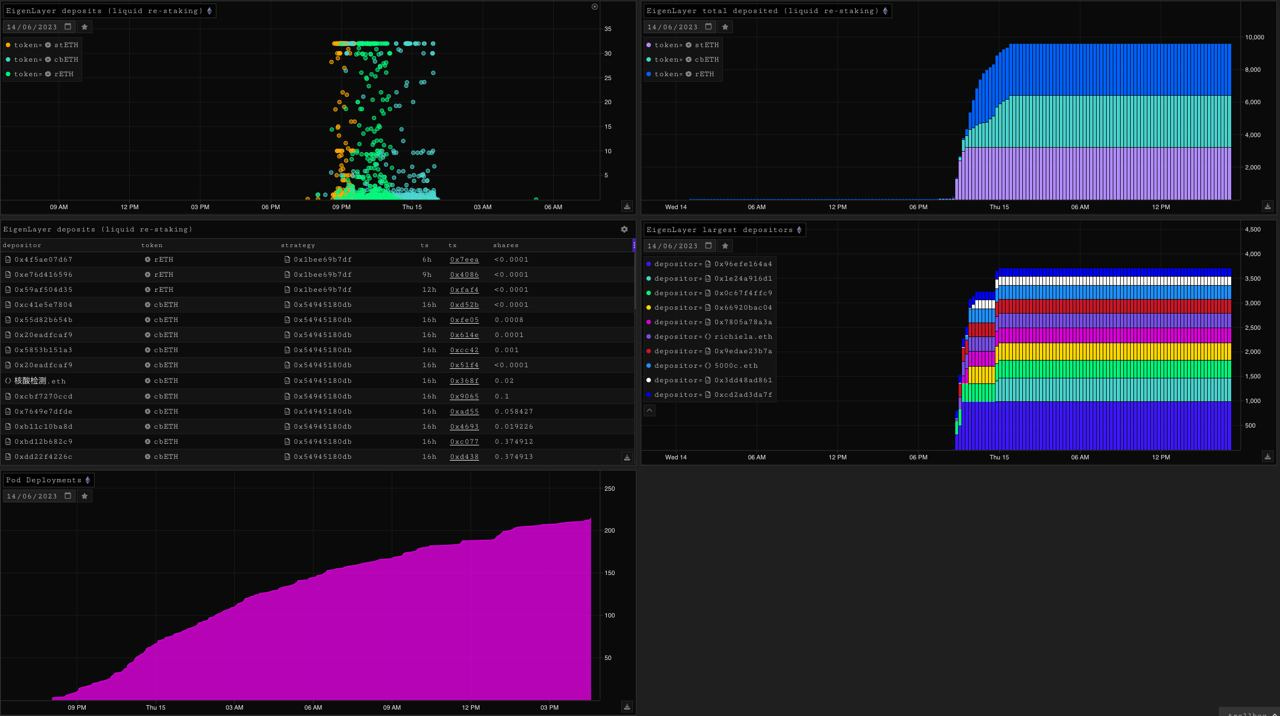Image resolution: width=1280 pixels, height=716 pixels.
Task: Click token icon in first rETH row
Action: 148,259
